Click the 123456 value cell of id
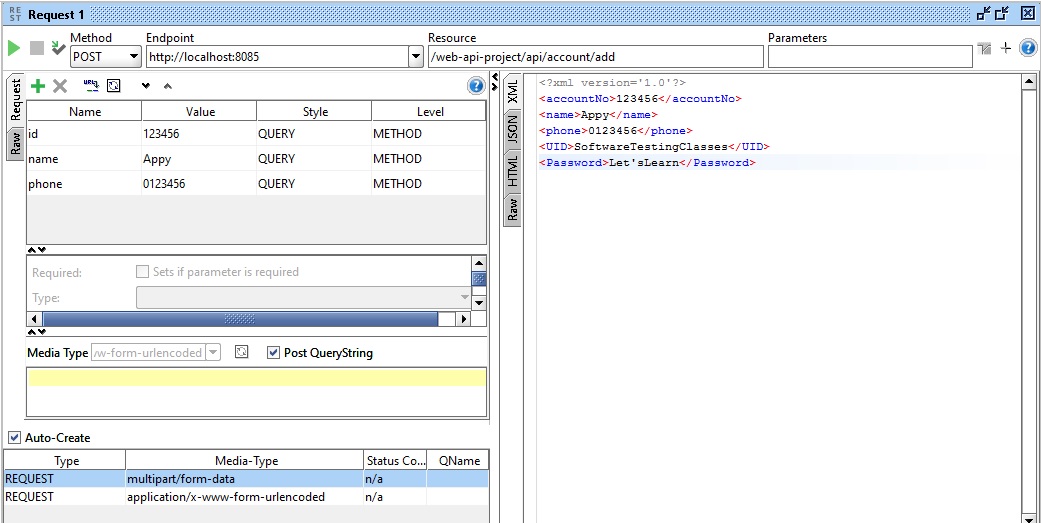The width and height of the screenshot is (1041, 523). click(x=200, y=133)
